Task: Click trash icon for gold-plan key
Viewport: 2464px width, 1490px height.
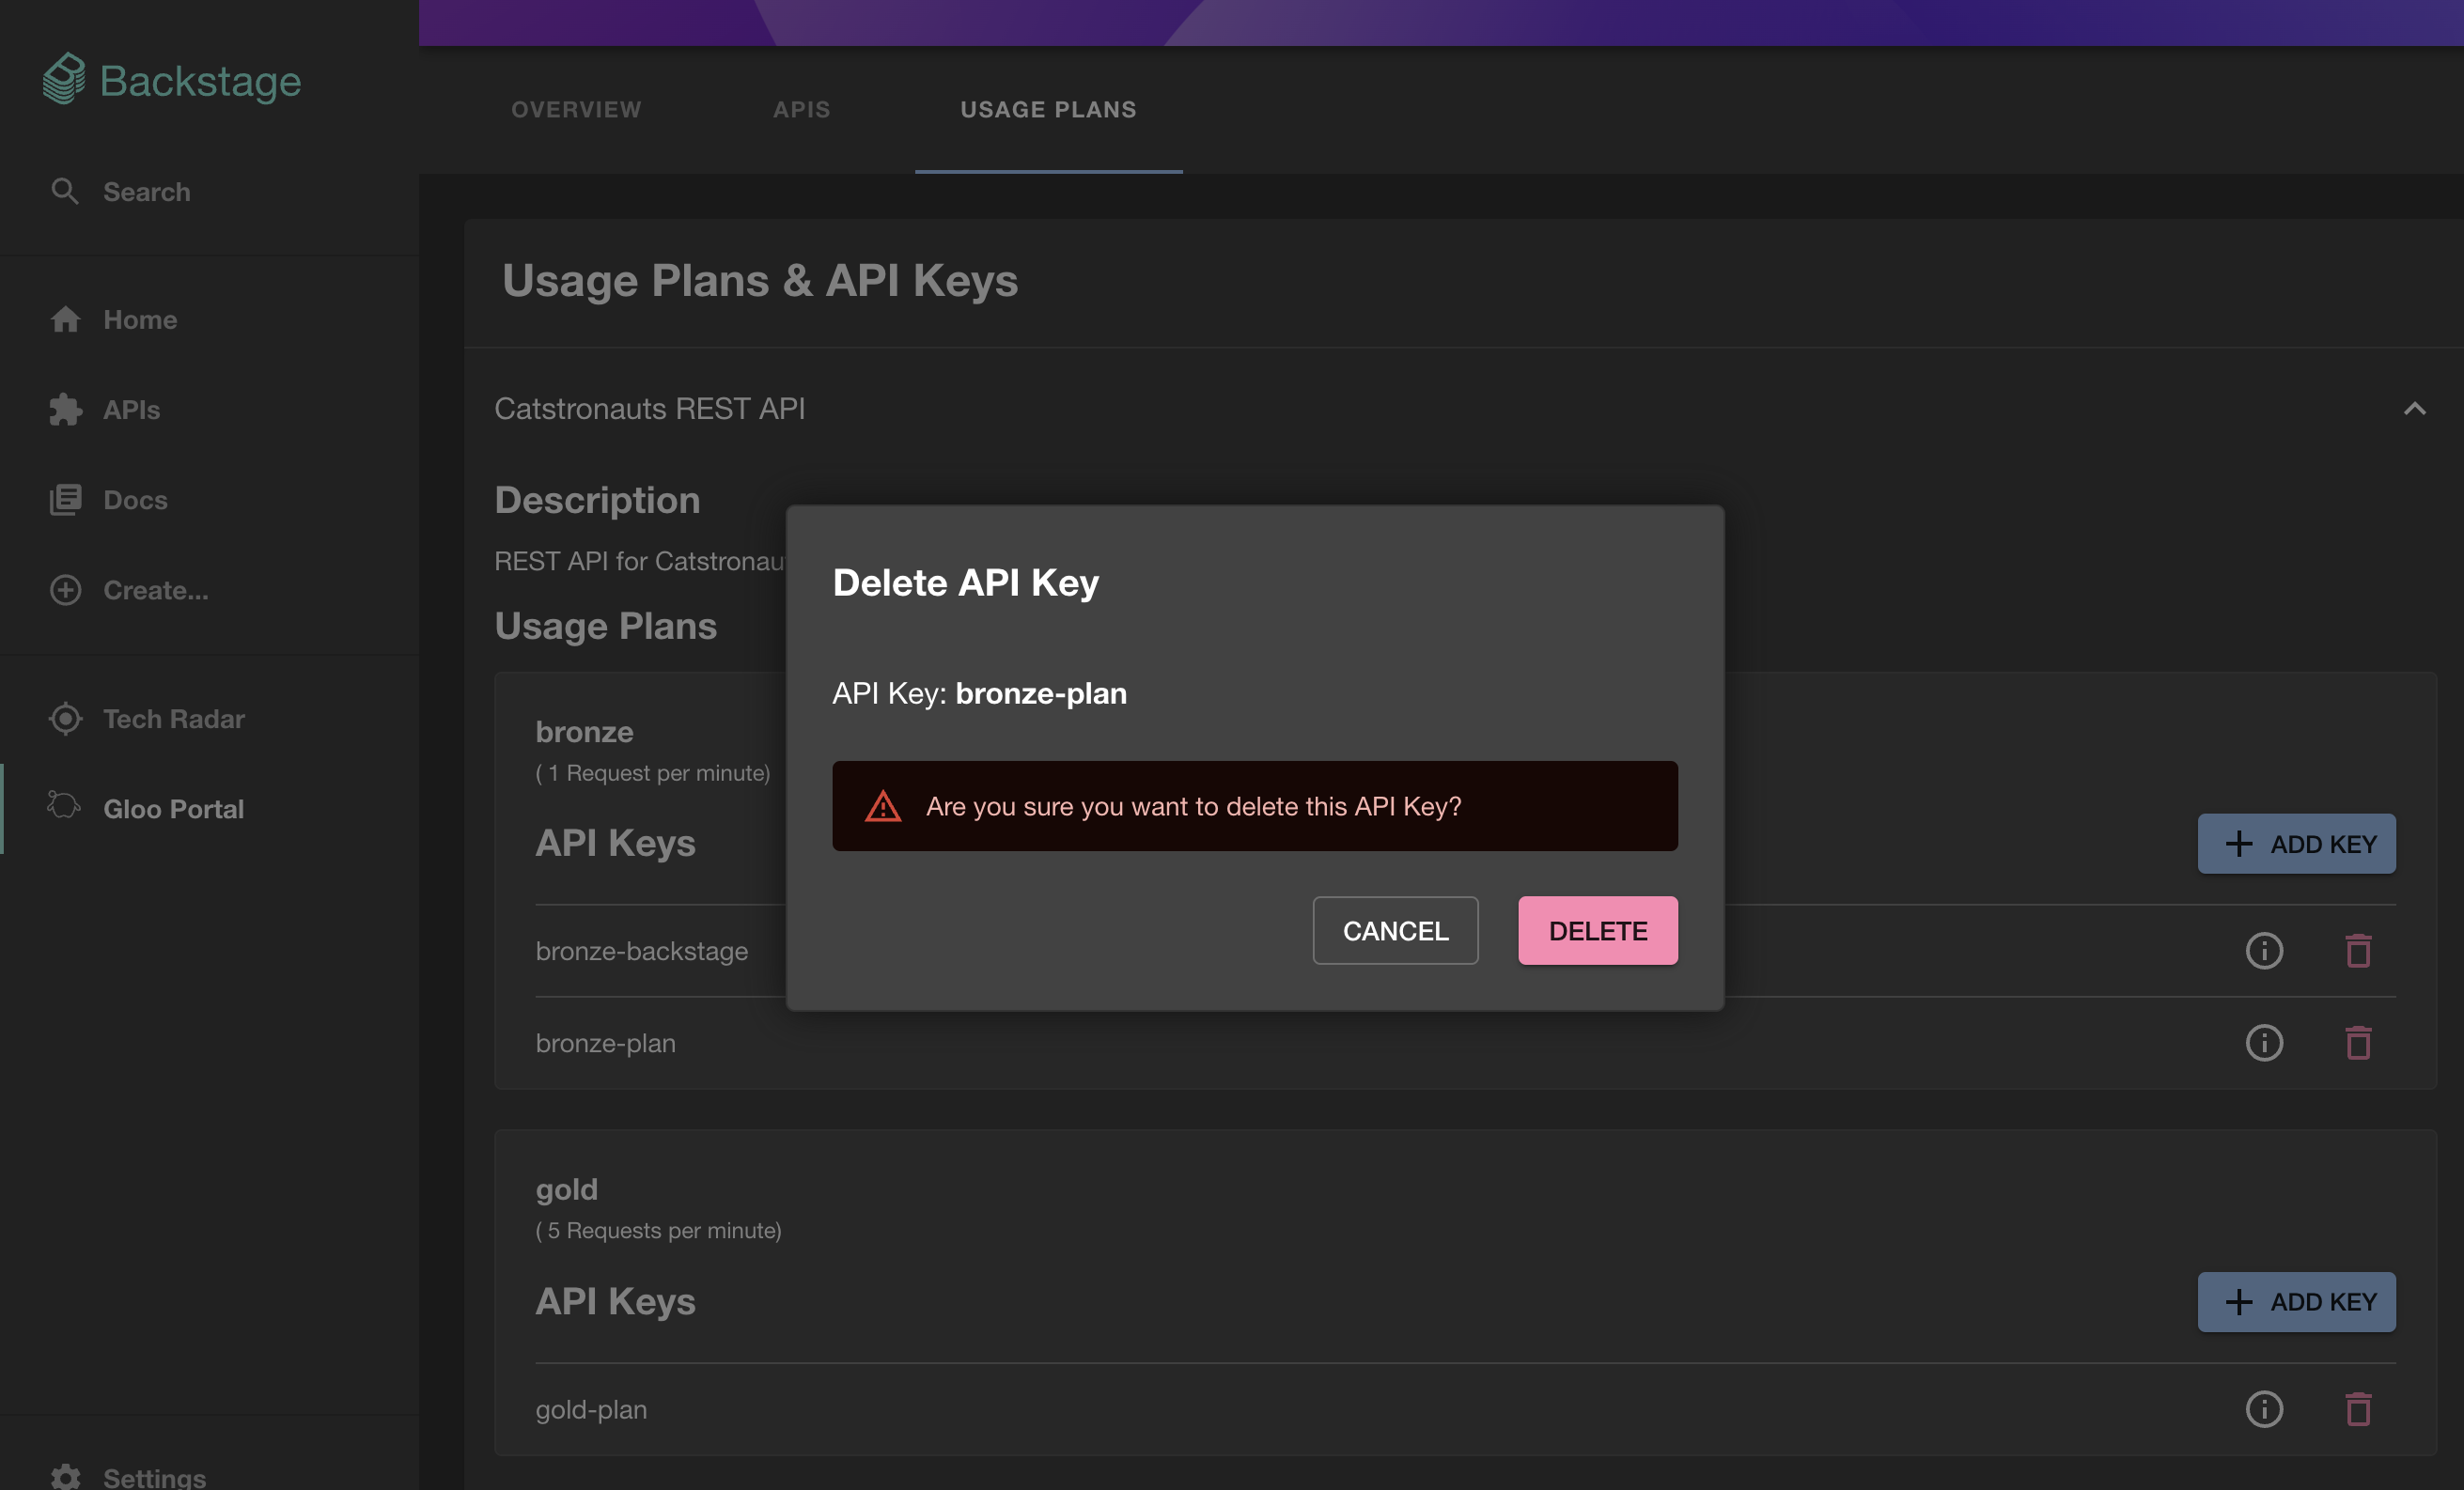Action: tap(2358, 1409)
